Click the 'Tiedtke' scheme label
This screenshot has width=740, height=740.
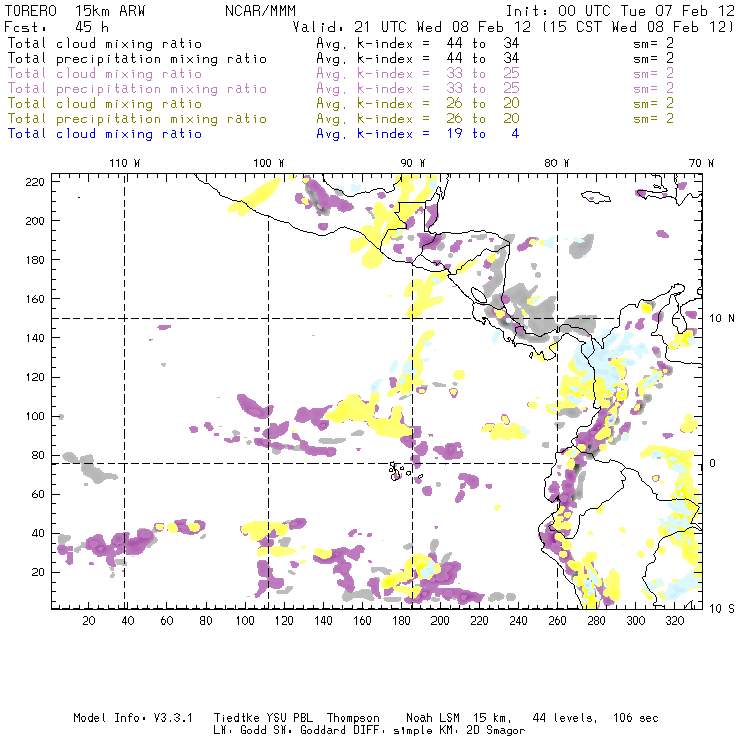236,718
